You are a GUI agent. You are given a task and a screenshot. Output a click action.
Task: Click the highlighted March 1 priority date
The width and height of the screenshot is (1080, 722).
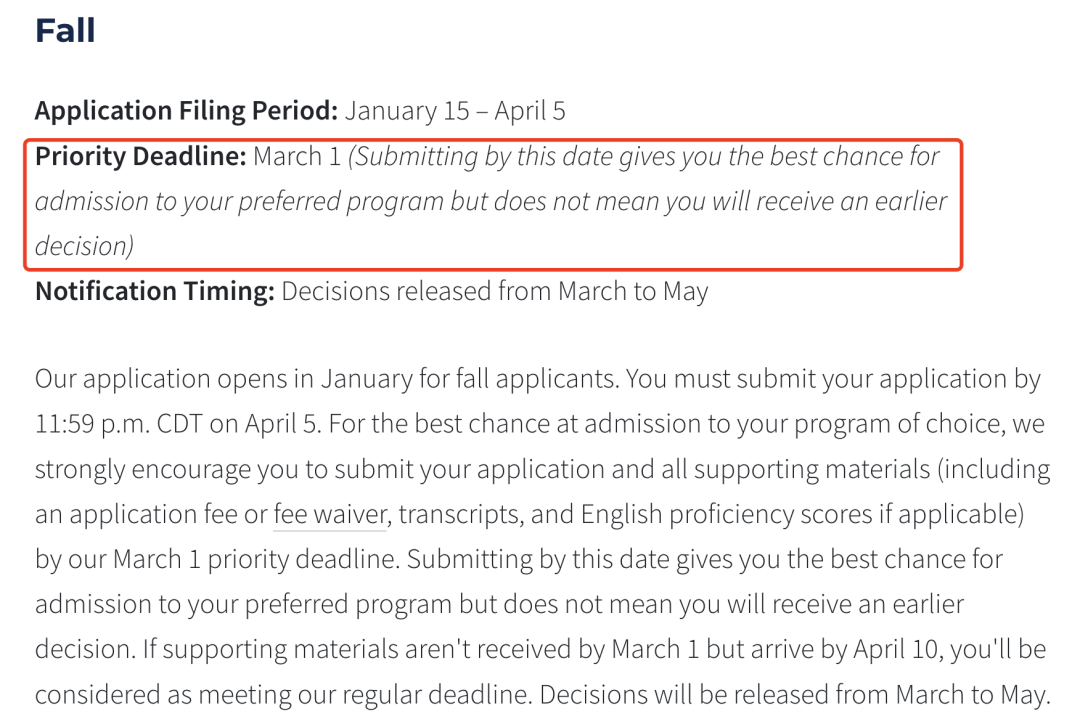click(x=297, y=156)
